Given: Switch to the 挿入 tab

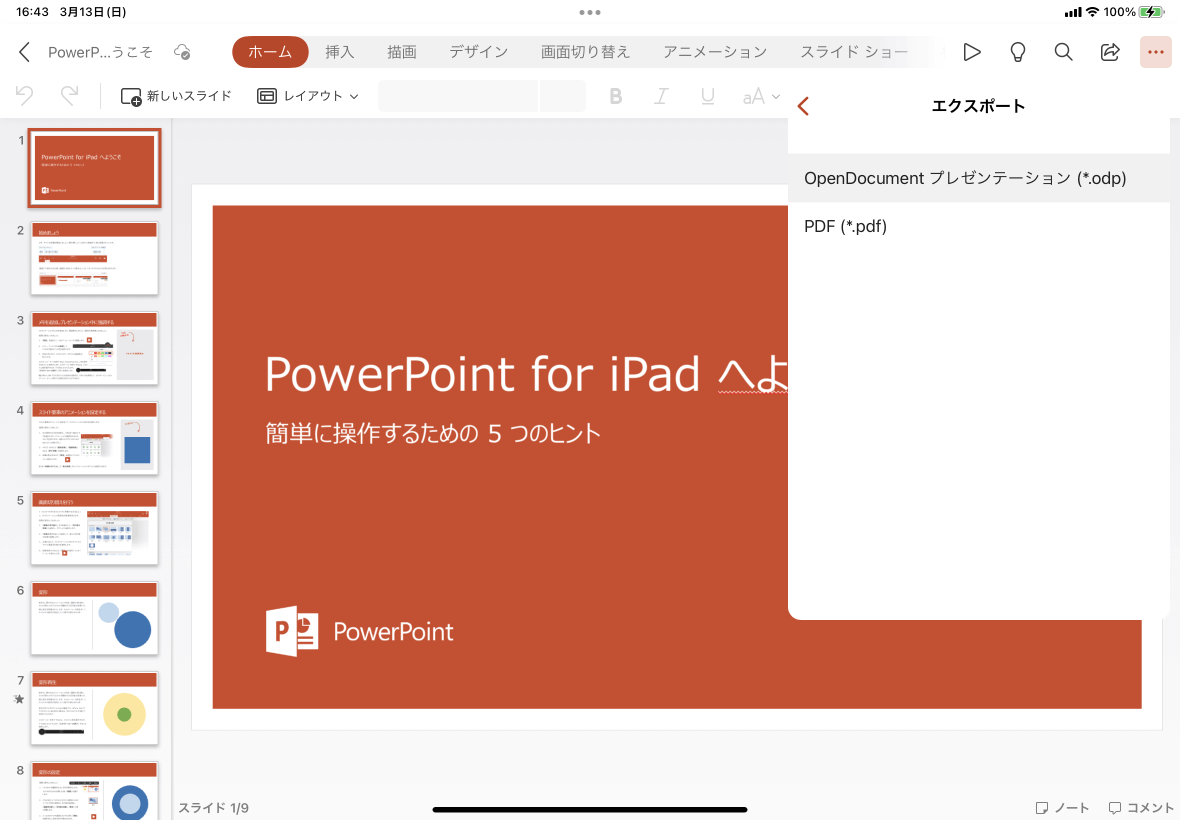Looking at the screenshot, I should (339, 52).
